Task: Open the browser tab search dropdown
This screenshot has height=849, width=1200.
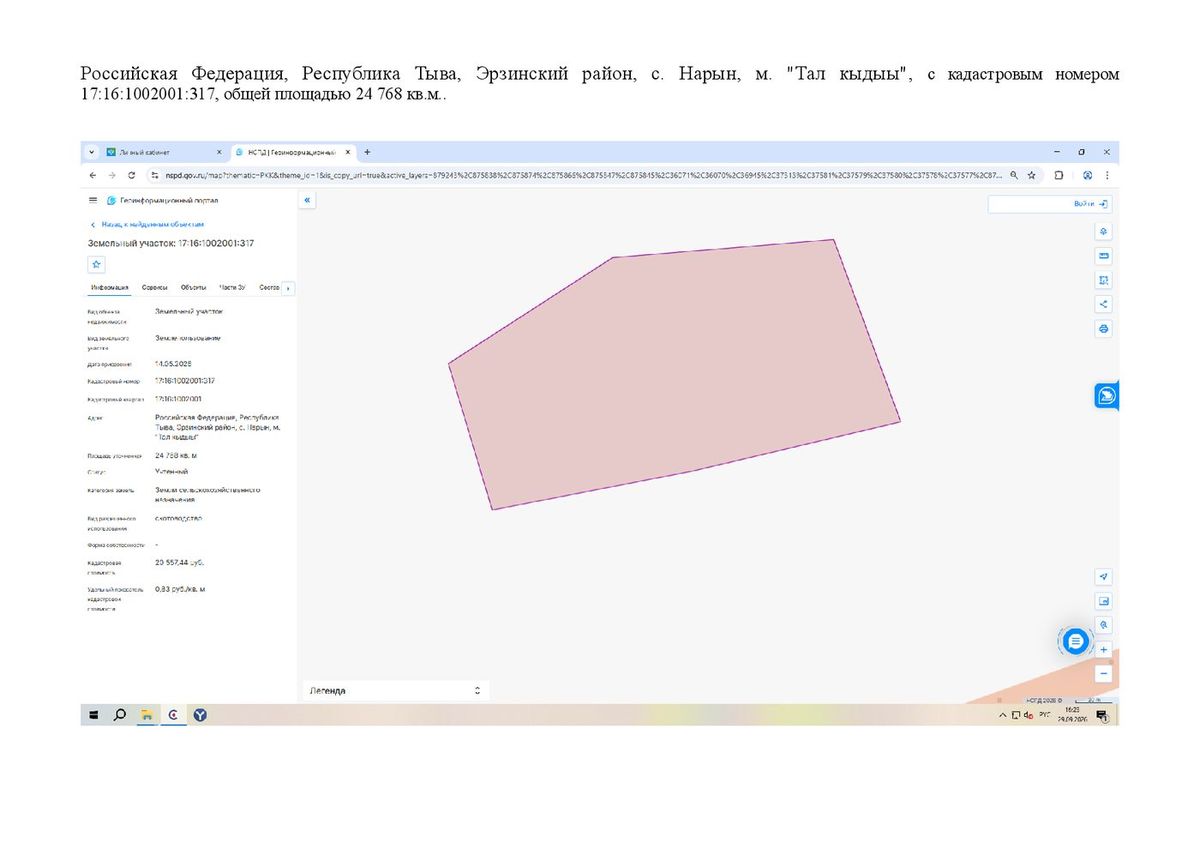Action: tap(92, 152)
